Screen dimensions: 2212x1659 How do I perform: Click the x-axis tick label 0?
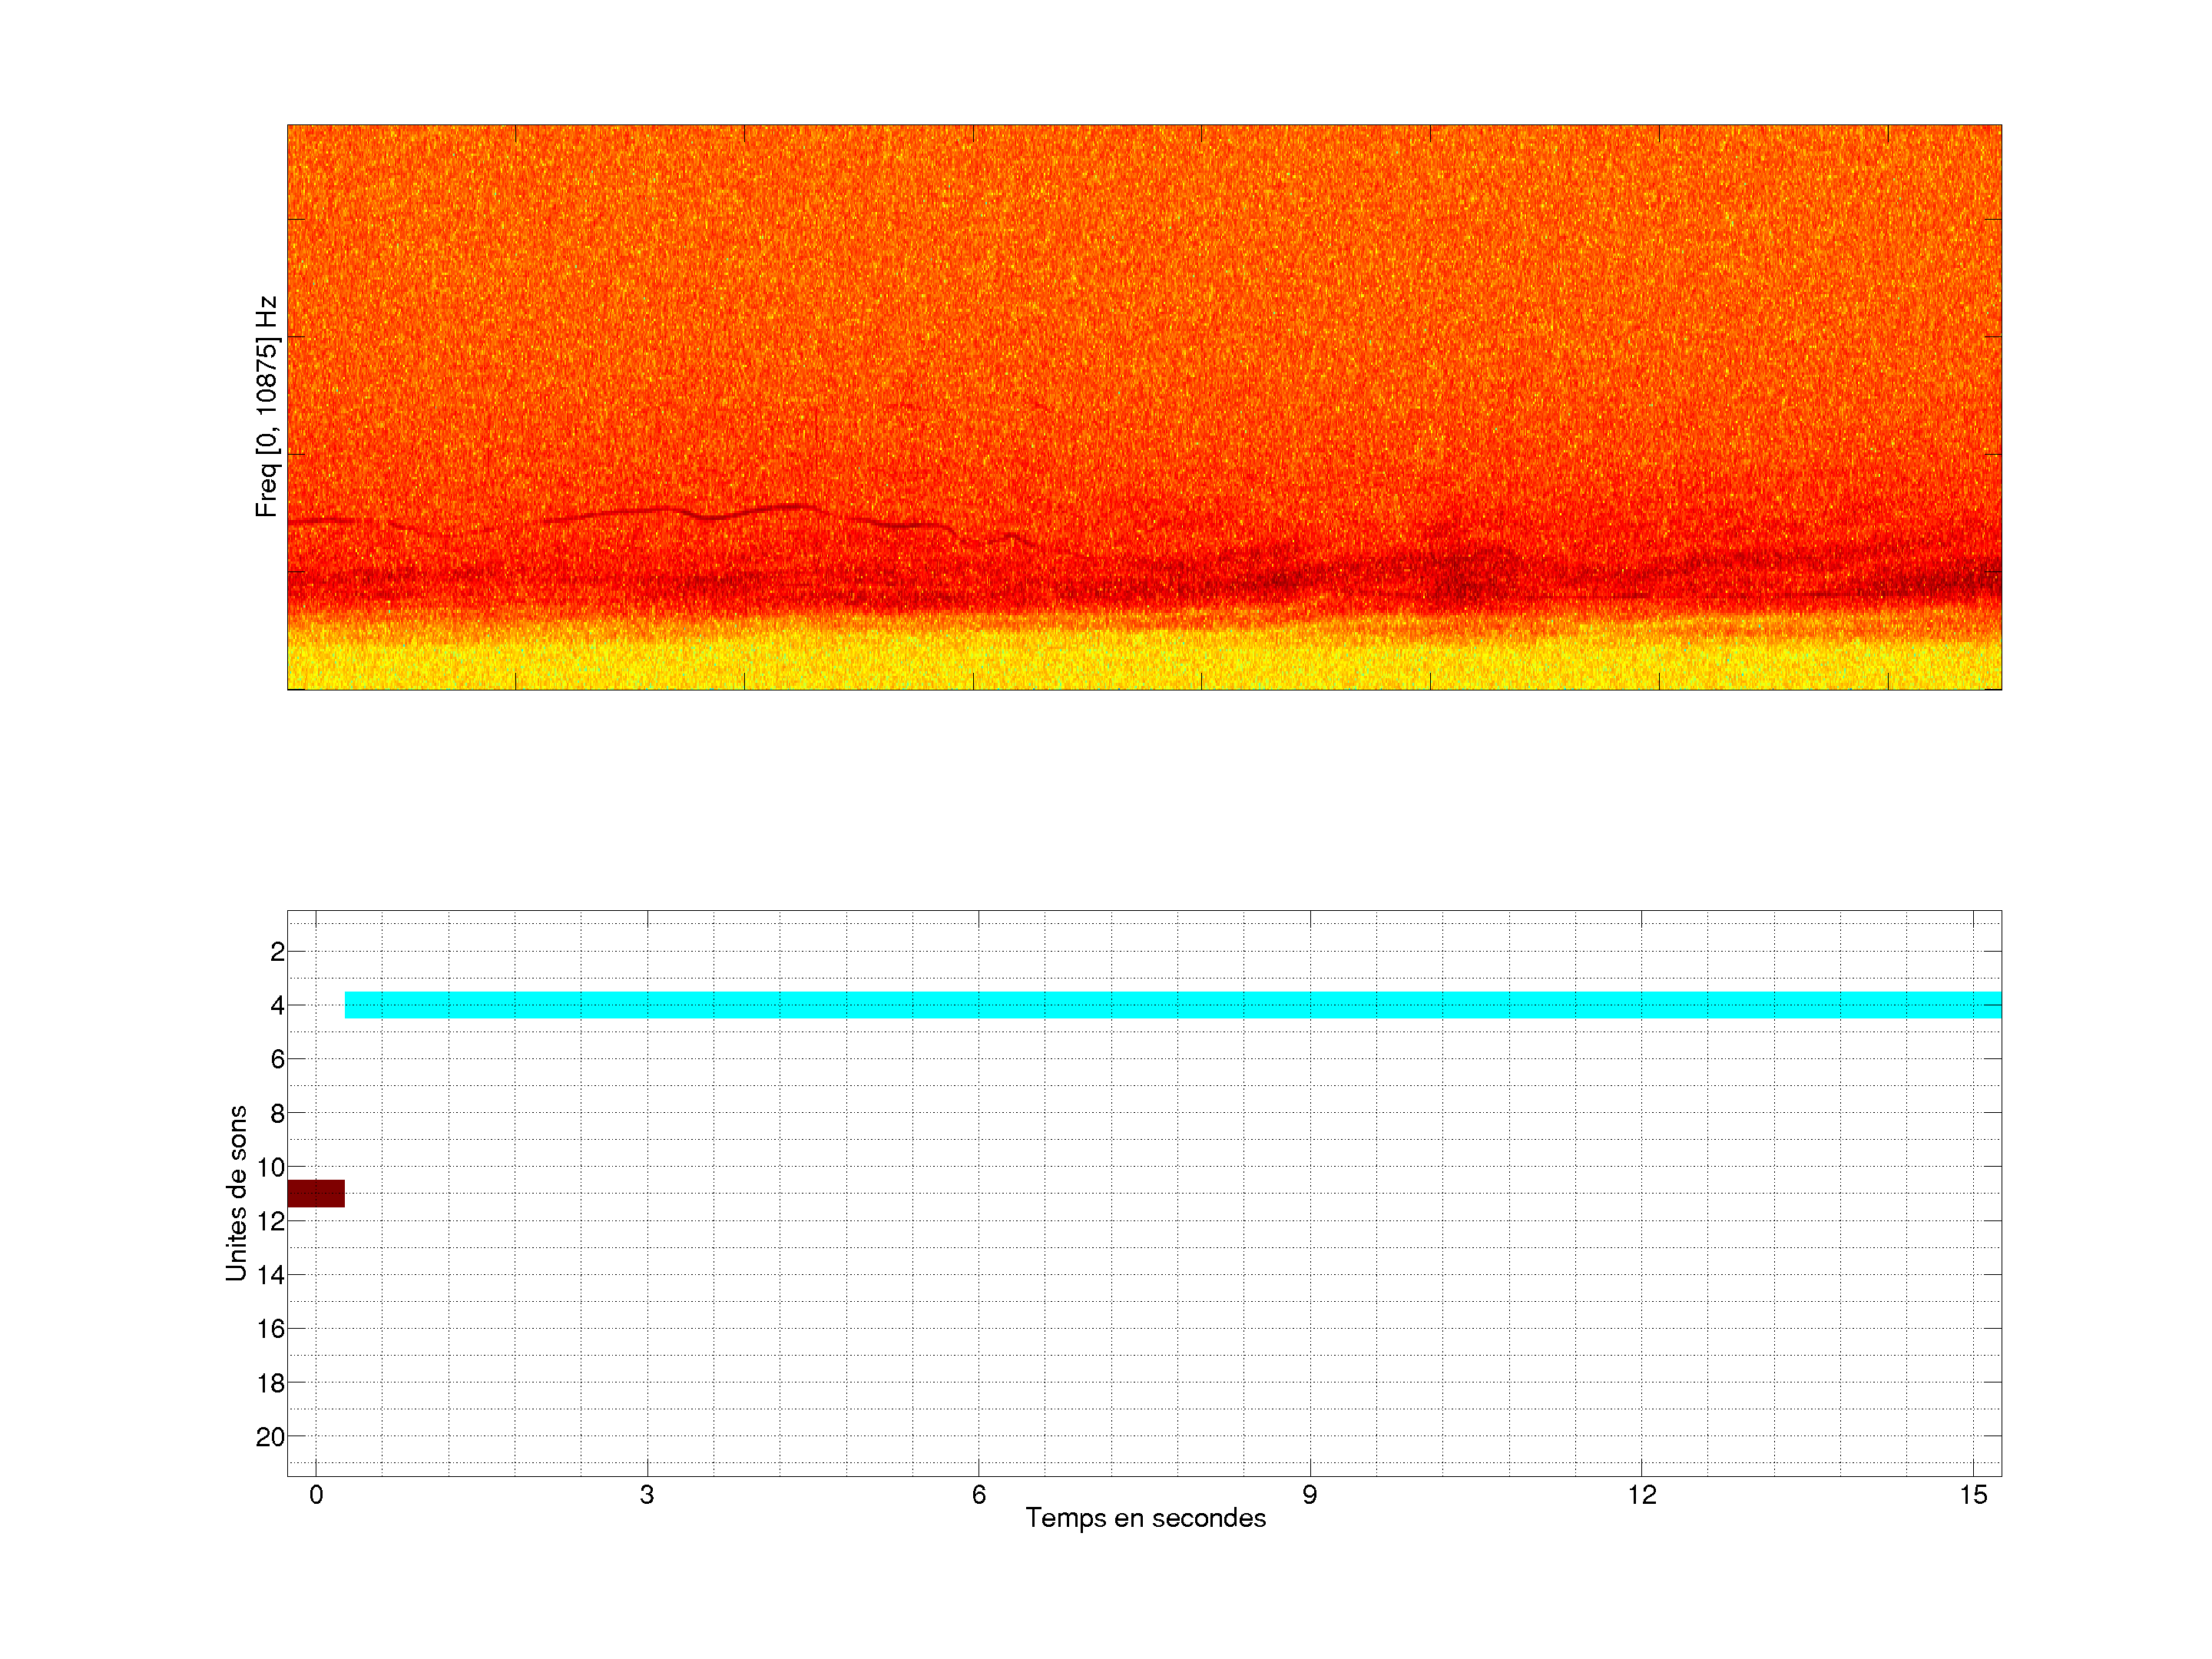pos(316,1495)
